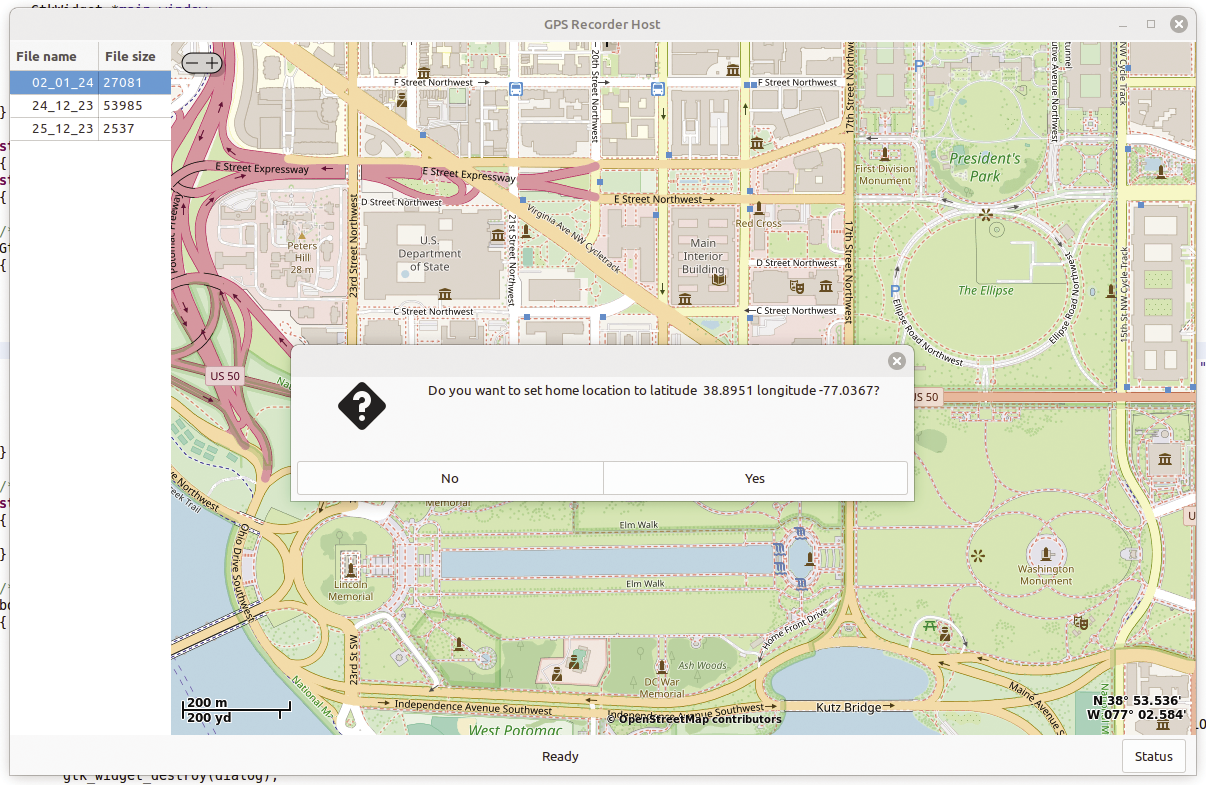
Task: Sort by File name column header
Action: tap(54, 56)
